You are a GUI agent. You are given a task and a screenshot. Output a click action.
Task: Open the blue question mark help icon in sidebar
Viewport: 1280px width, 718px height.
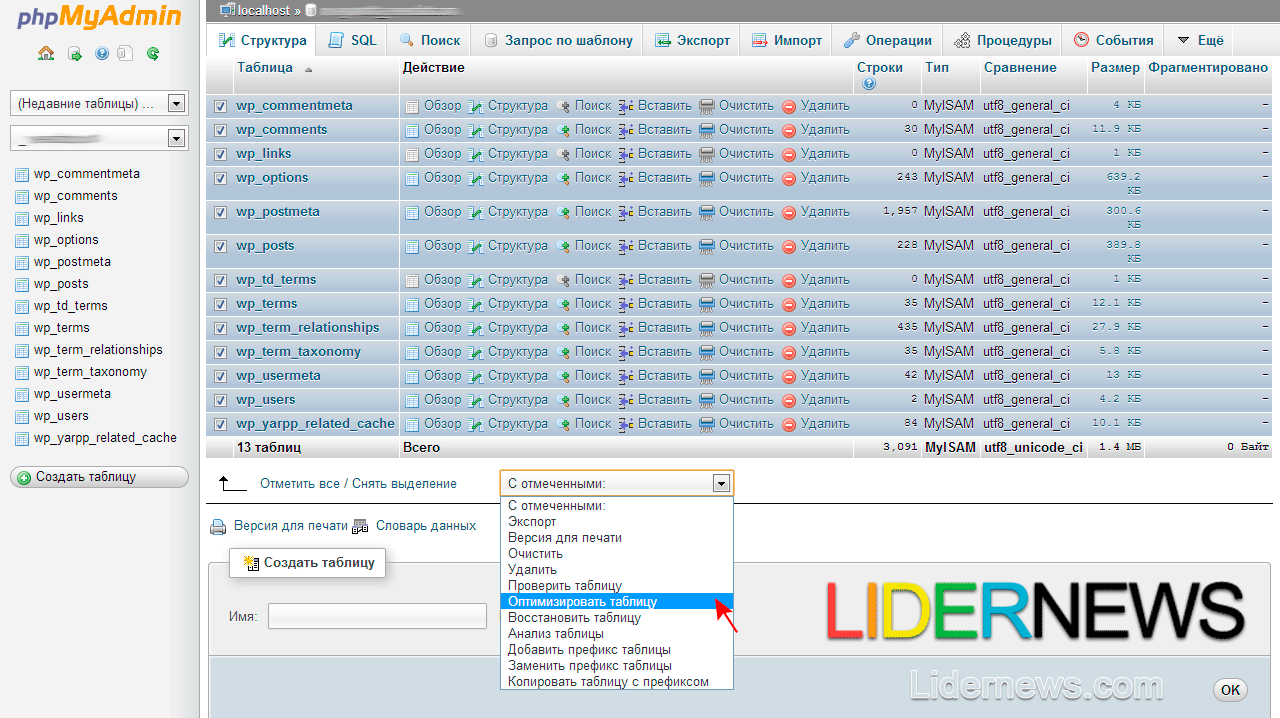[101, 54]
